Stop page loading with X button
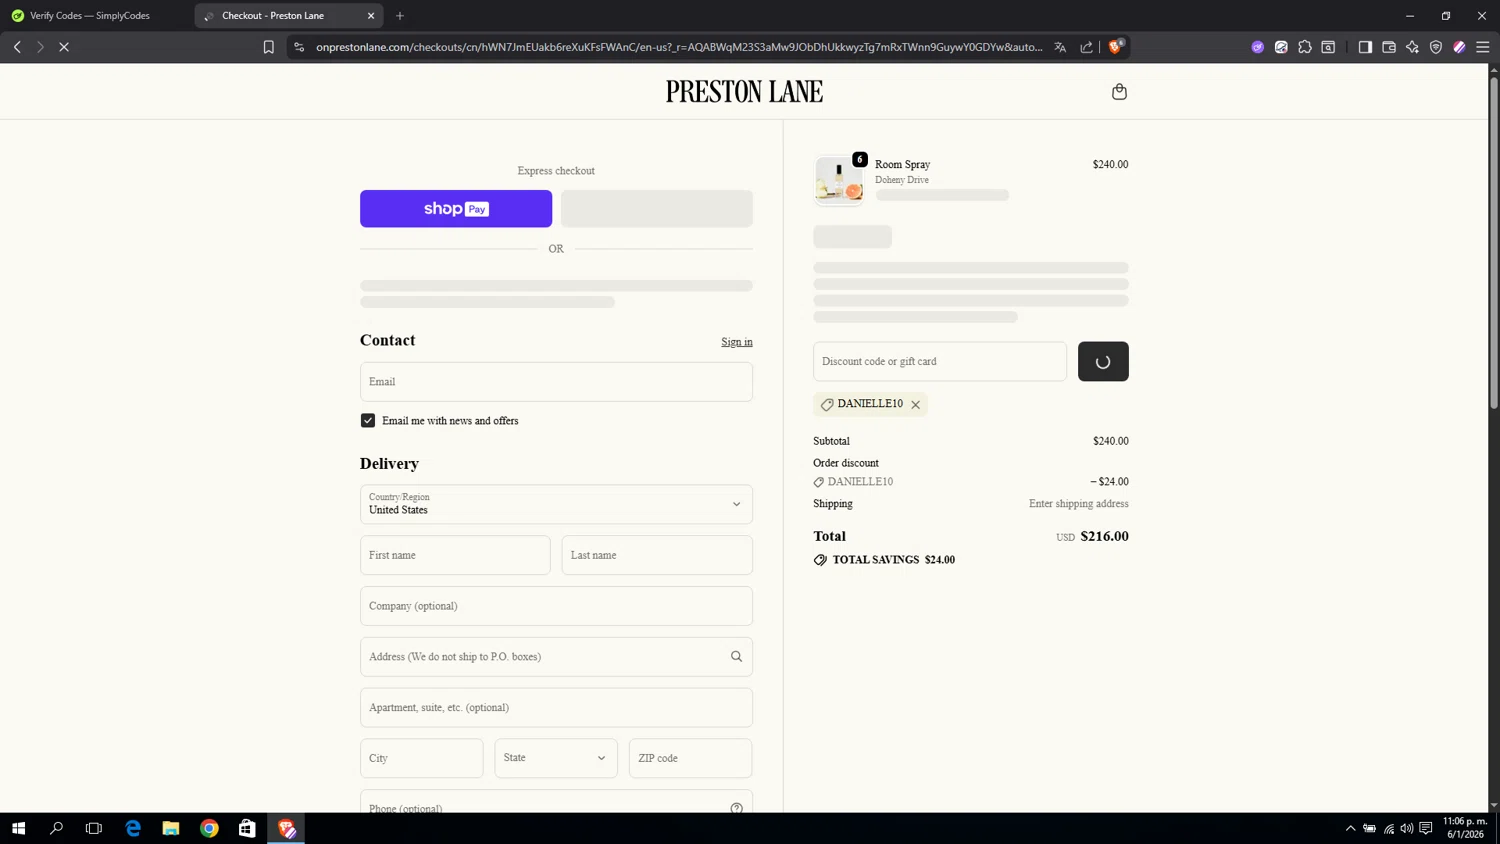Screen dimensions: 1500x844 [64, 47]
